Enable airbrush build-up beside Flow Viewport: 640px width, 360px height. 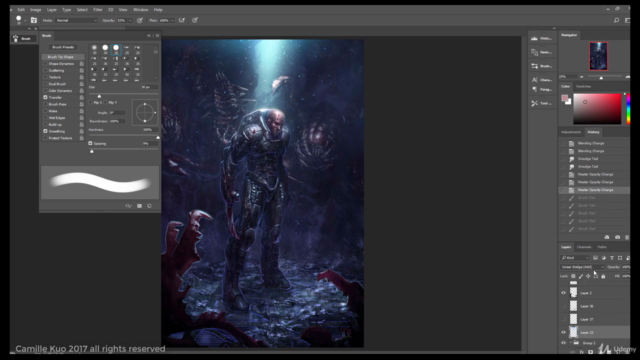182,20
